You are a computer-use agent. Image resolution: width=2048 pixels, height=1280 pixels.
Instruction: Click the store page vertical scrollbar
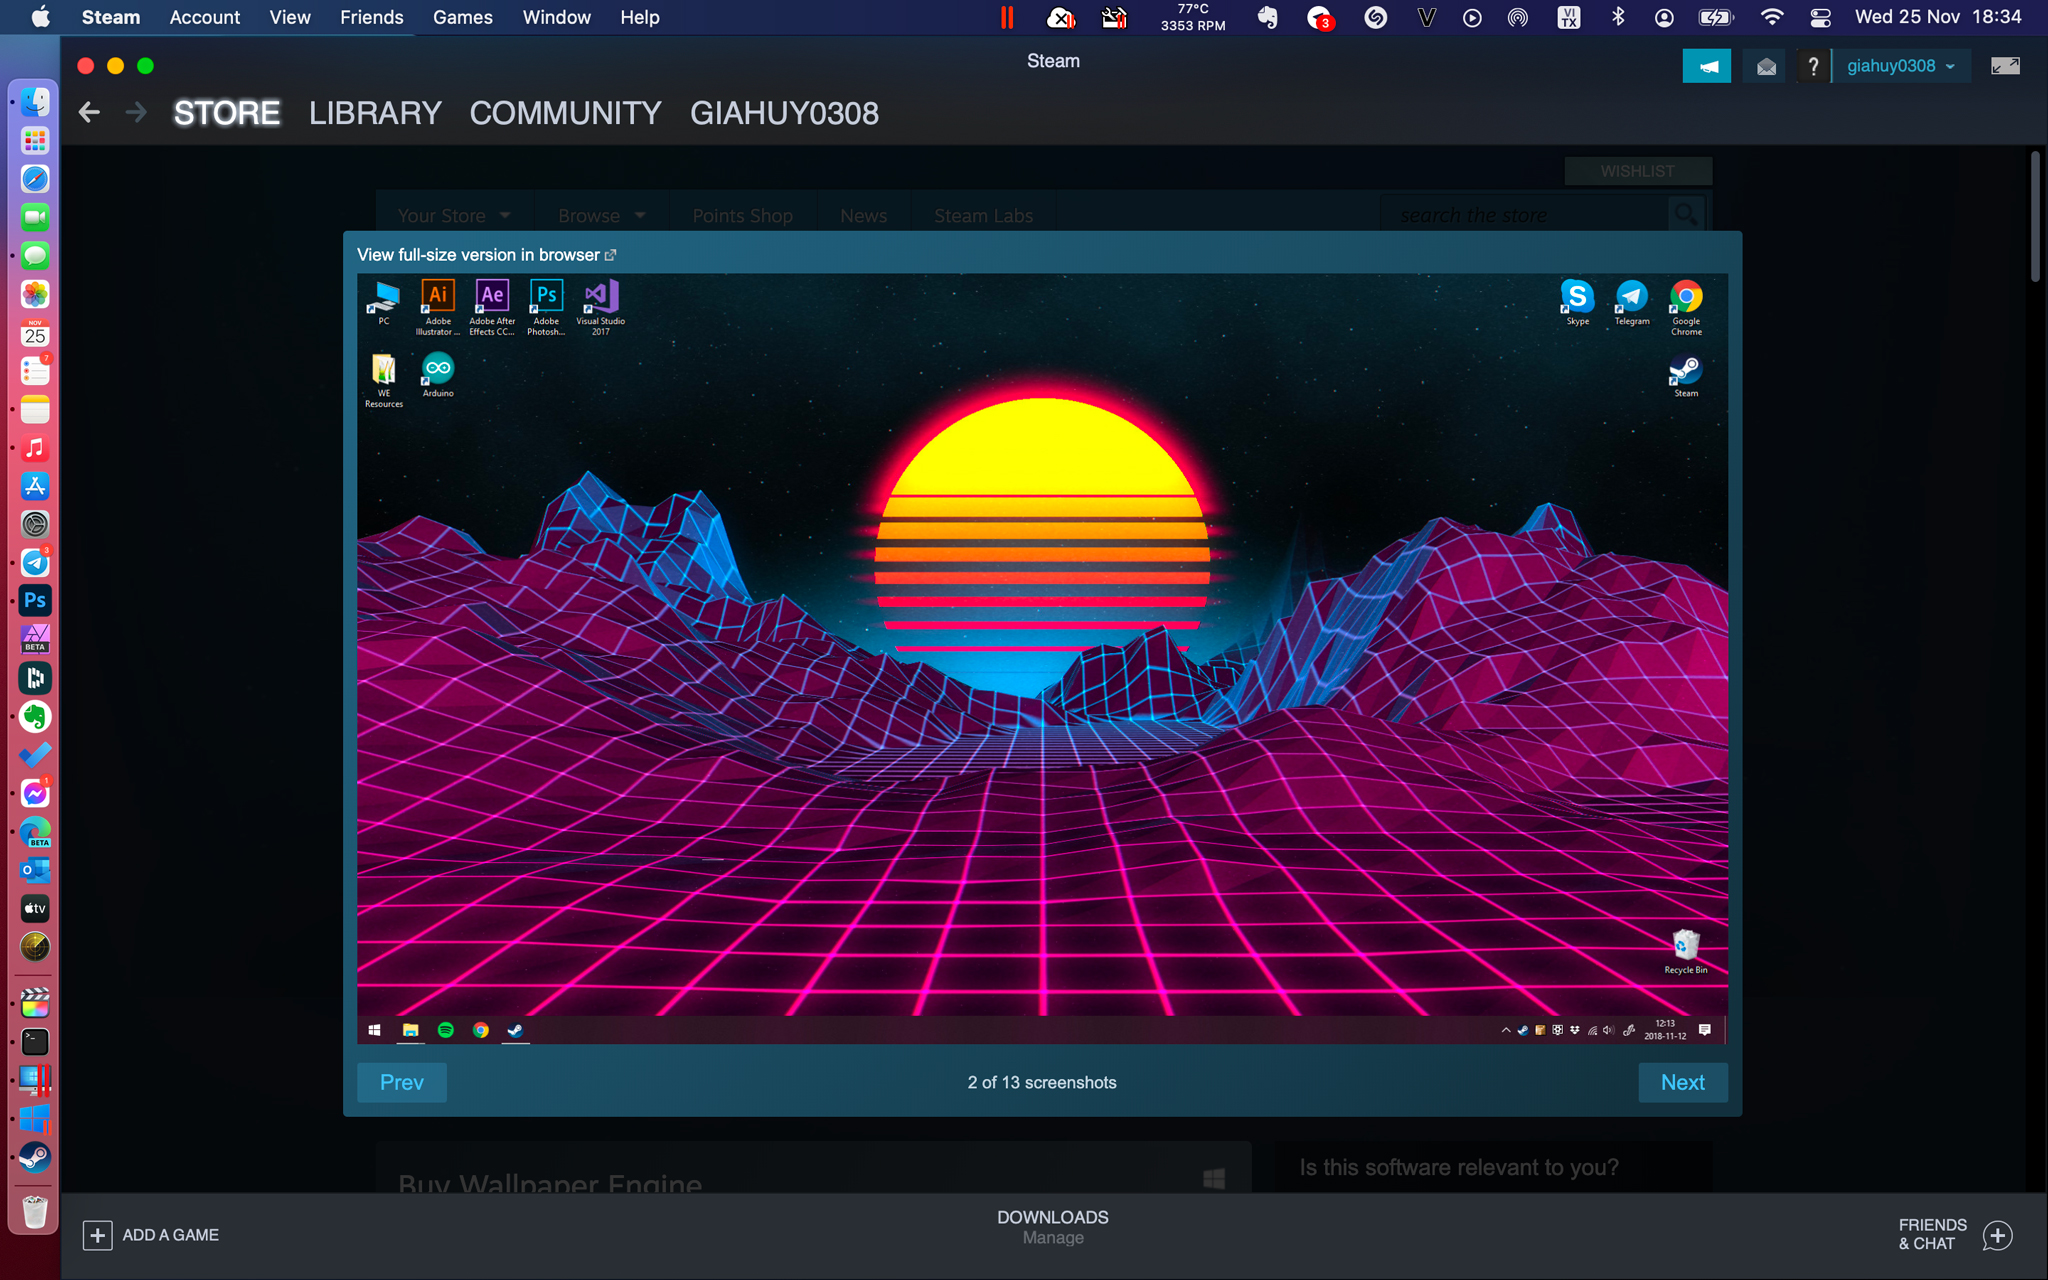point(2035,216)
